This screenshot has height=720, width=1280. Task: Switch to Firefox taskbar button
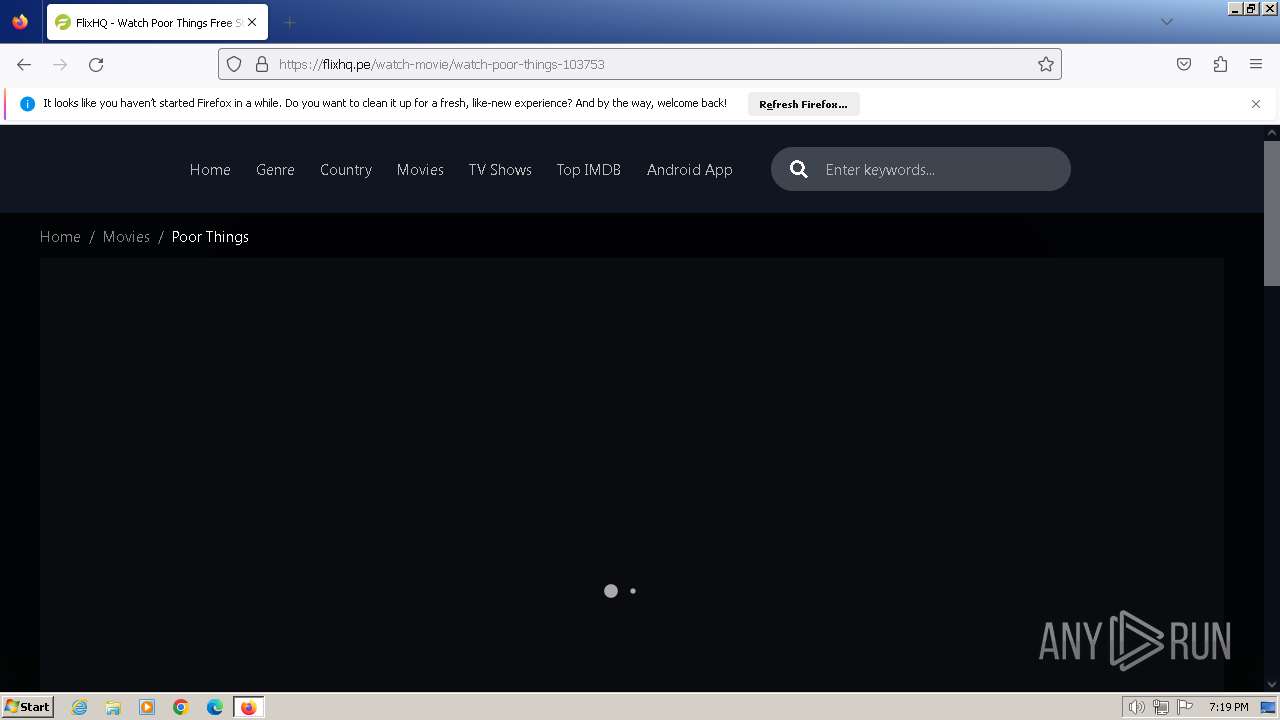pos(248,707)
